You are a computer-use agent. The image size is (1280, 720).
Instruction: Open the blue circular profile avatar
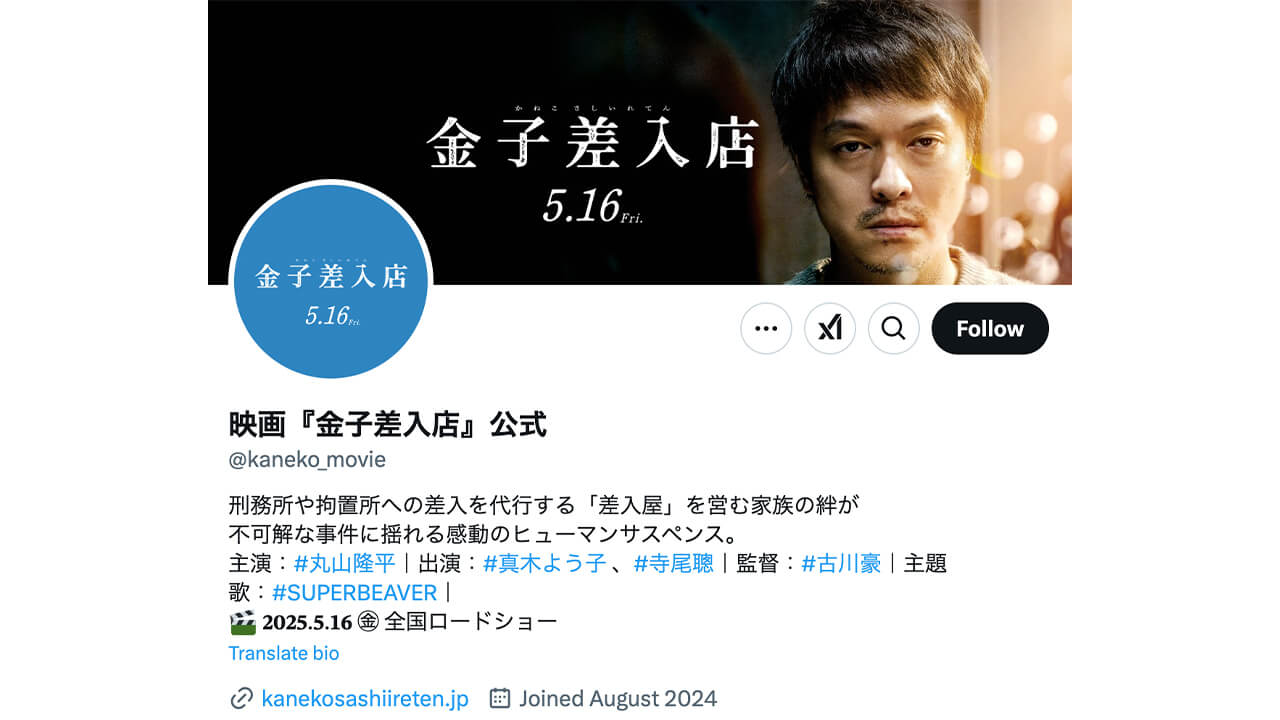[331, 281]
